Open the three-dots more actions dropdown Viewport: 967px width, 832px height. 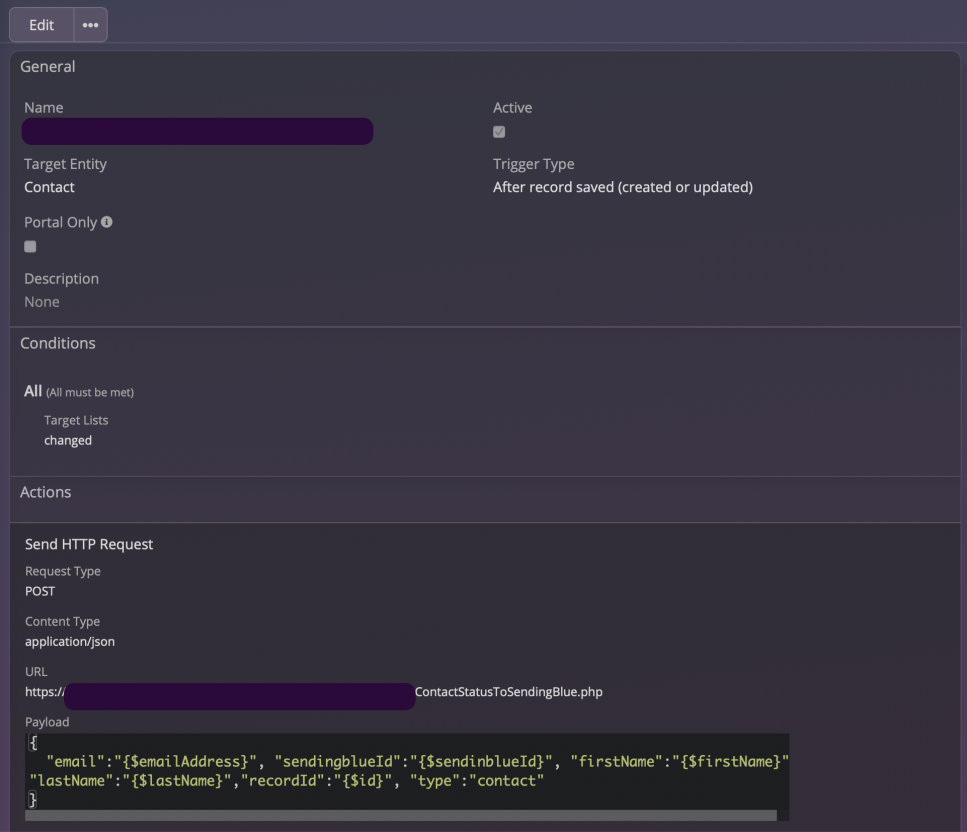90,25
